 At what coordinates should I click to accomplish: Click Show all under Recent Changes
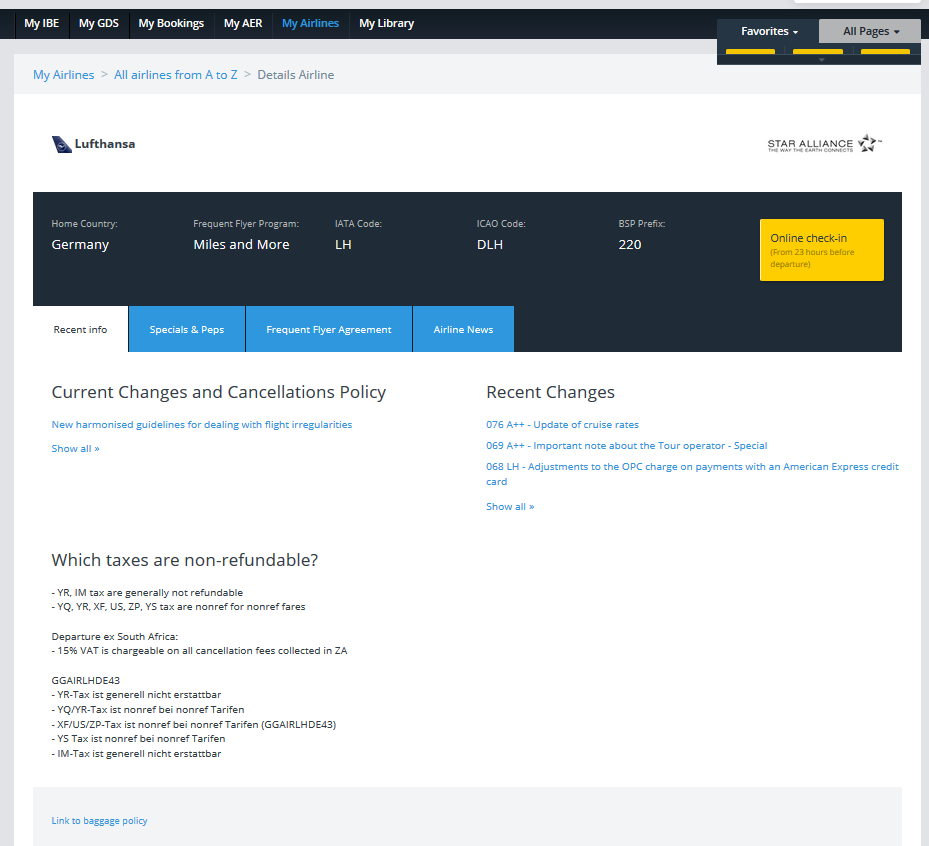[x=510, y=507]
